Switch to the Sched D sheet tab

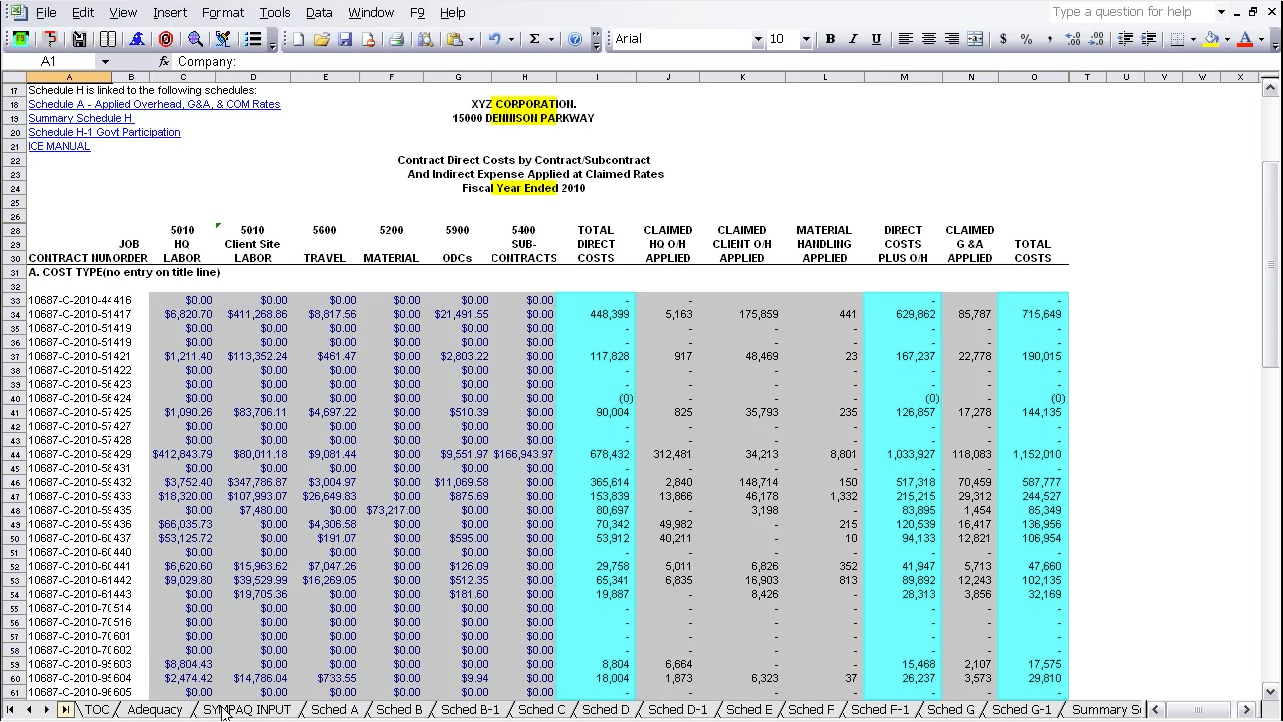(604, 709)
